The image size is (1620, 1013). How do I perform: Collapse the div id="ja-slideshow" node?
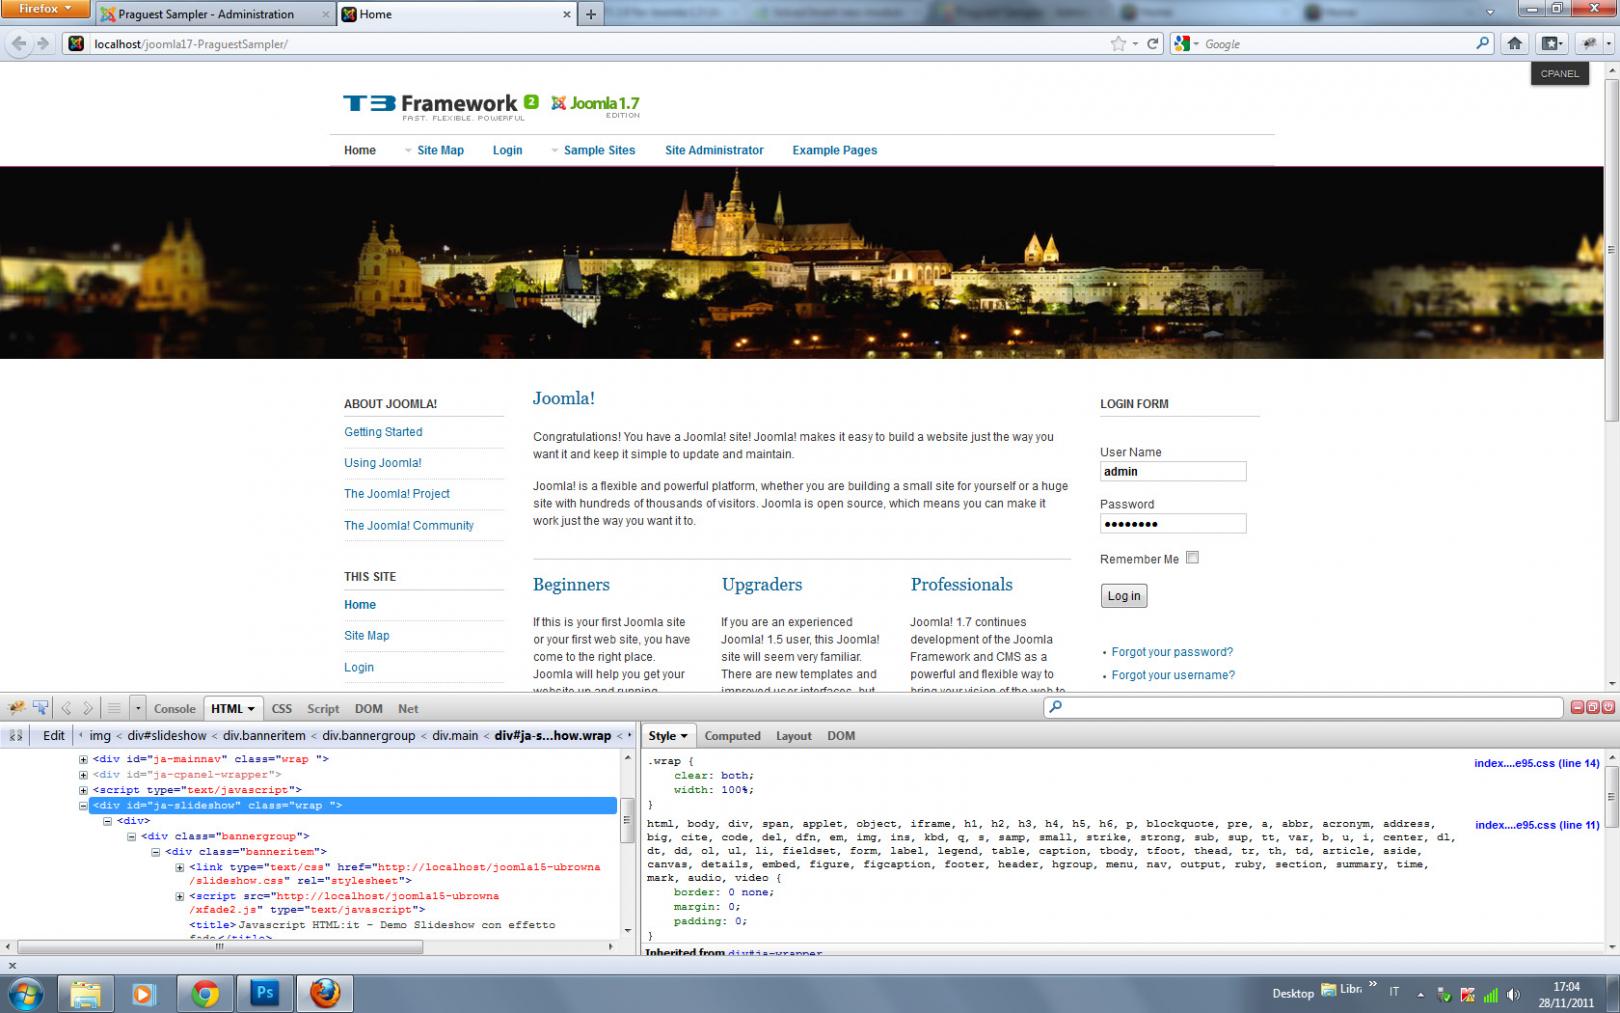click(84, 805)
